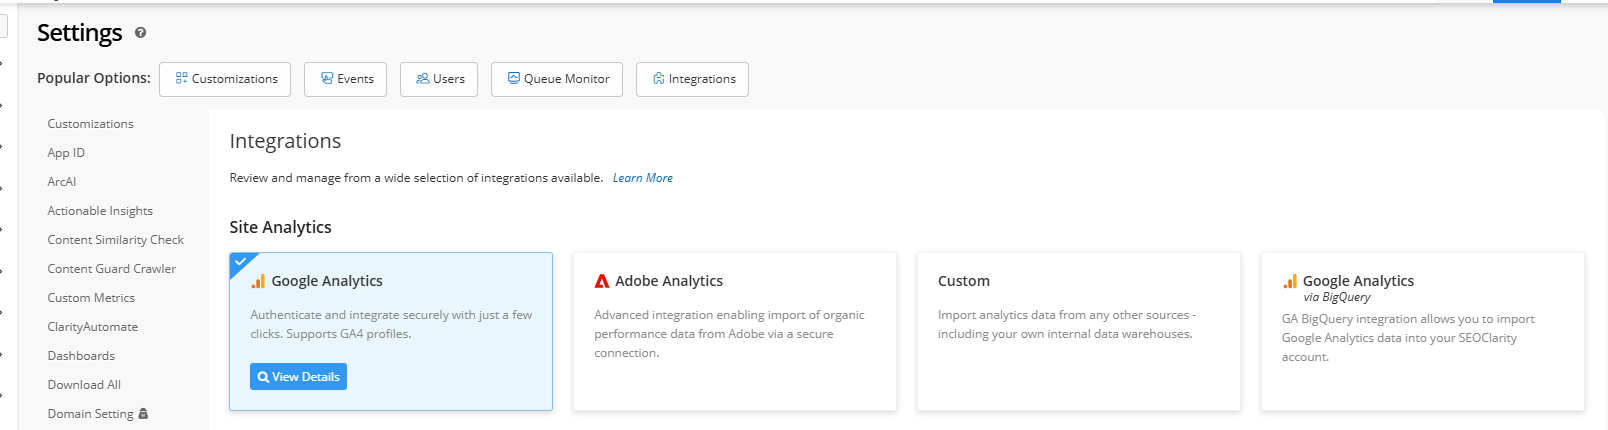Open Custom Metrics settings

point(91,298)
